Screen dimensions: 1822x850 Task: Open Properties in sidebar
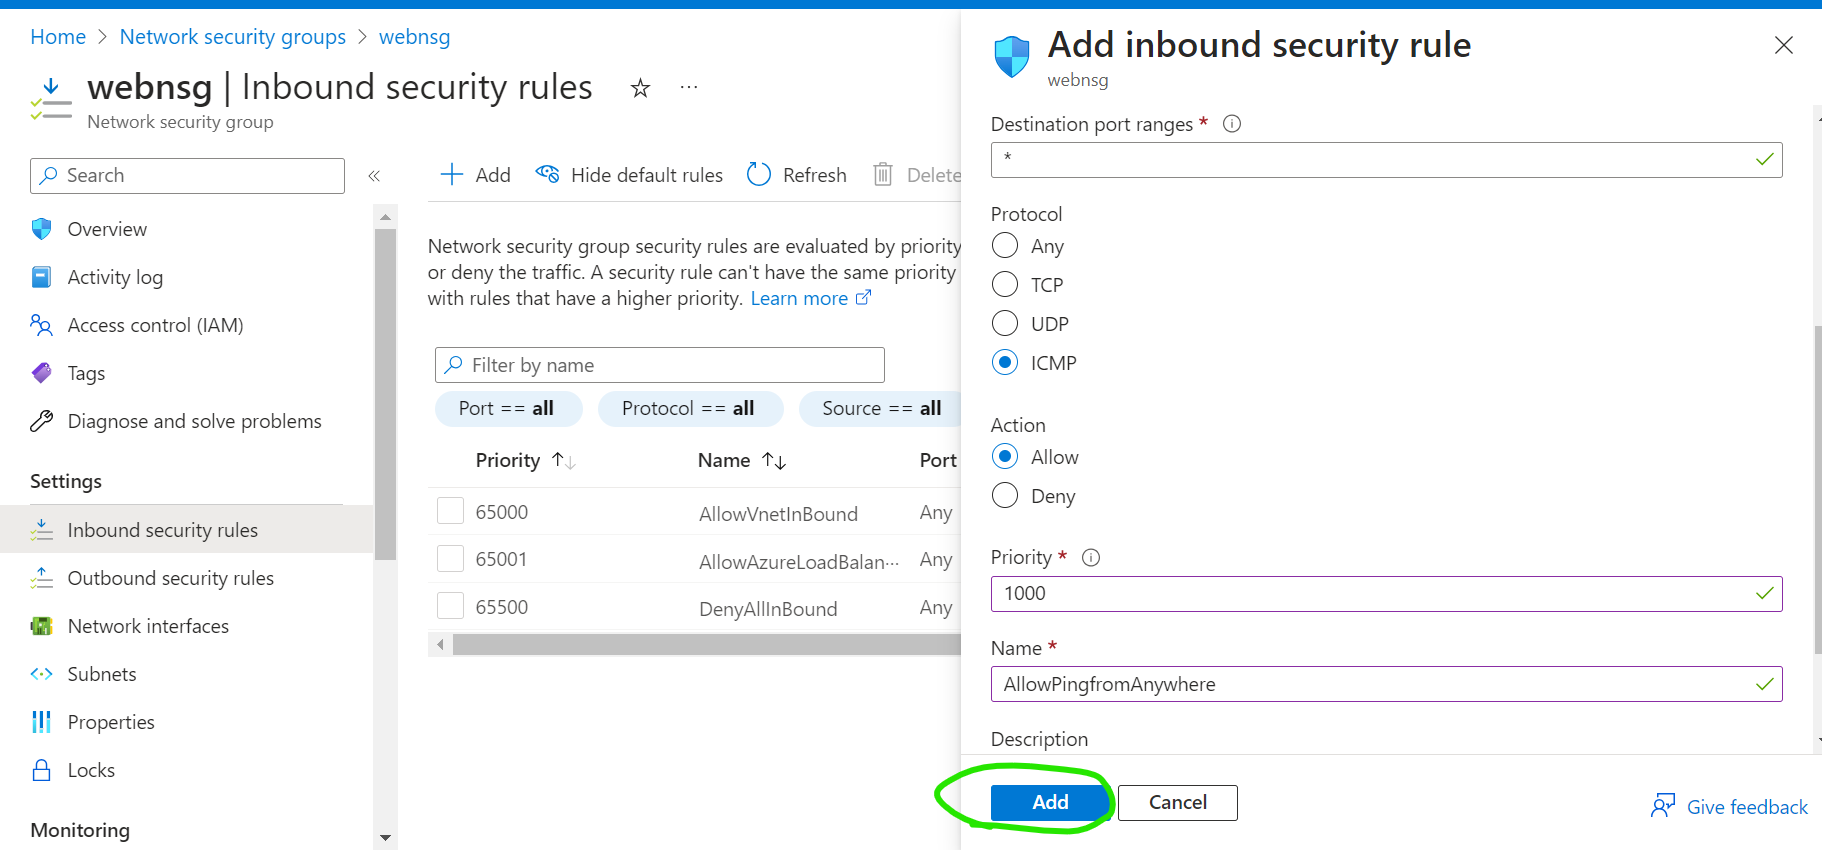(x=111, y=722)
